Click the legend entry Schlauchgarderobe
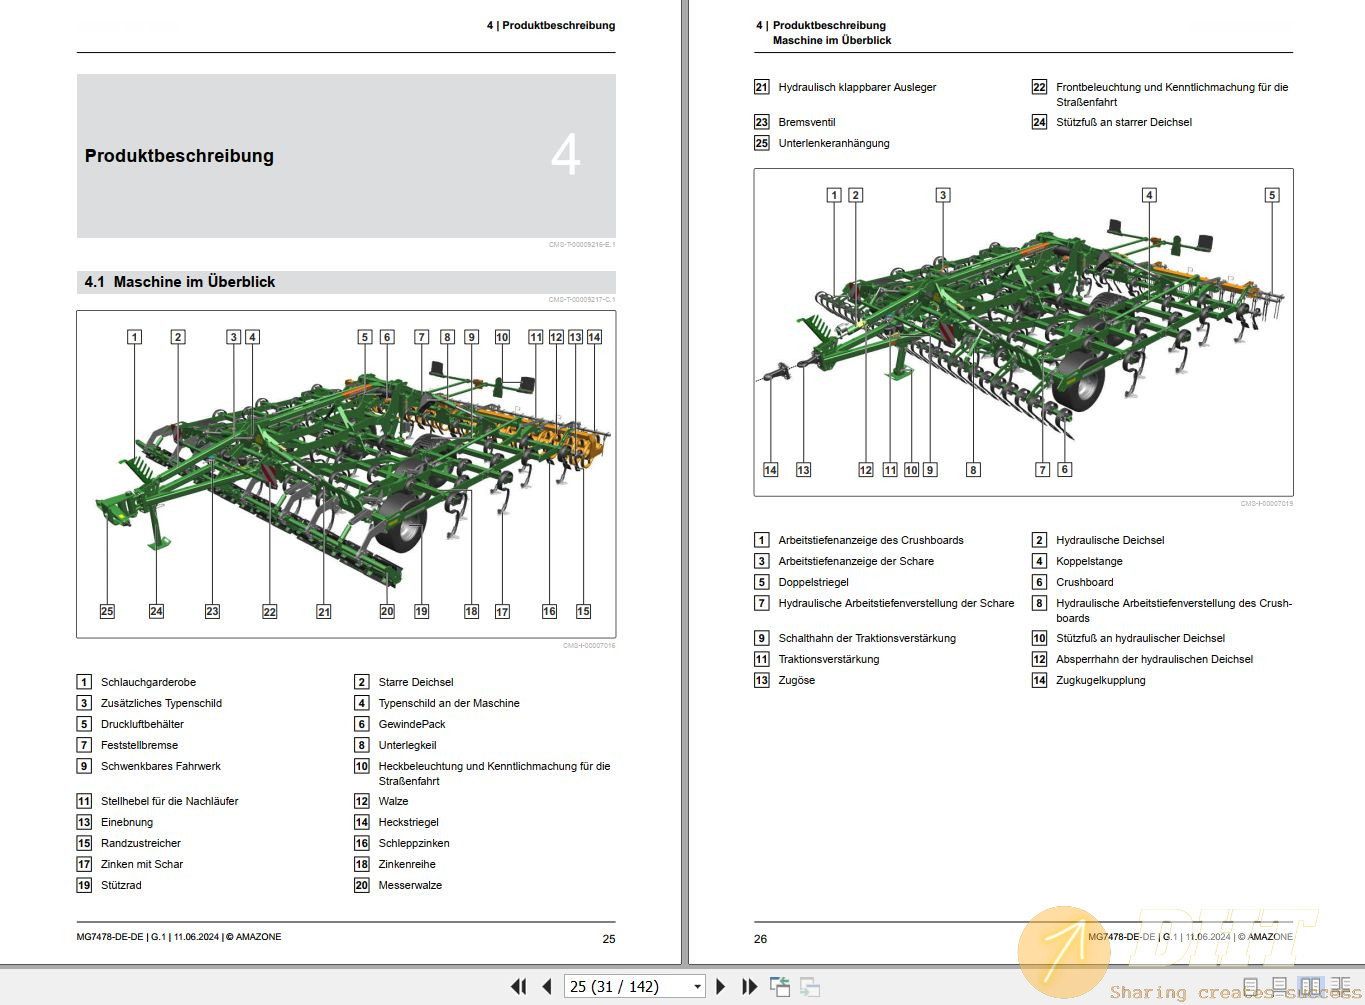The height and width of the screenshot is (1005, 1365). pyautogui.click(x=148, y=682)
